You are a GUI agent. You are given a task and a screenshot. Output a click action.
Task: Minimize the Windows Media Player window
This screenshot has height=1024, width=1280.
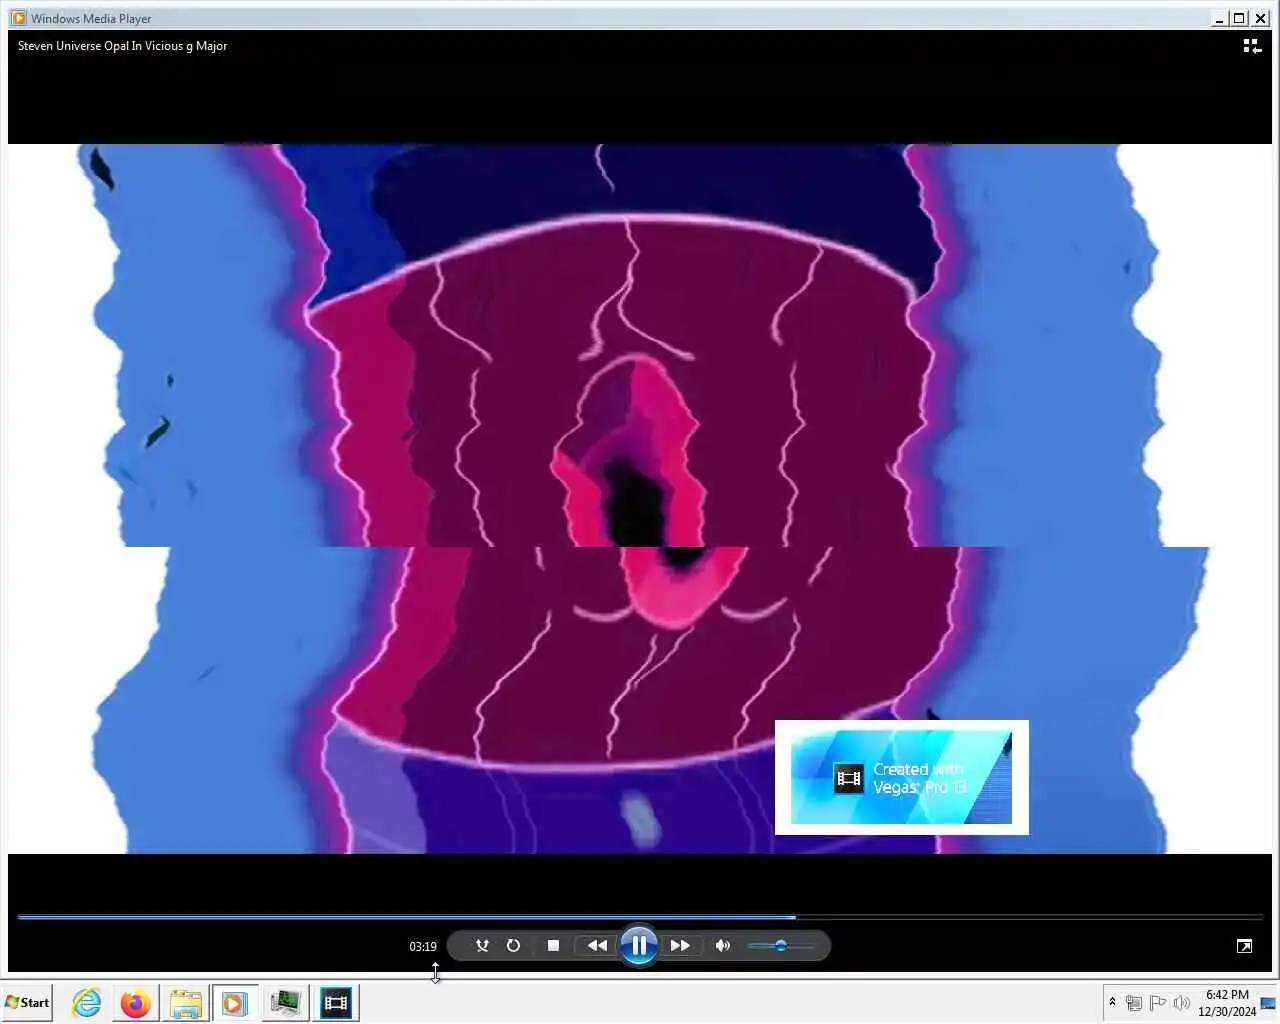pyautogui.click(x=1219, y=18)
